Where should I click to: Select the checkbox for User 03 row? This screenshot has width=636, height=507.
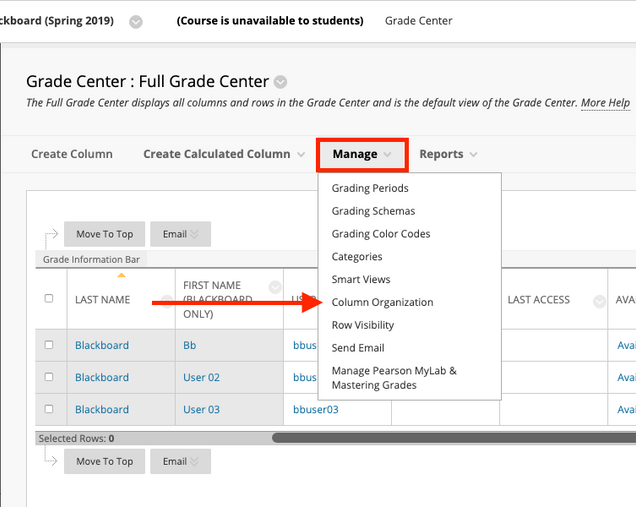point(50,409)
